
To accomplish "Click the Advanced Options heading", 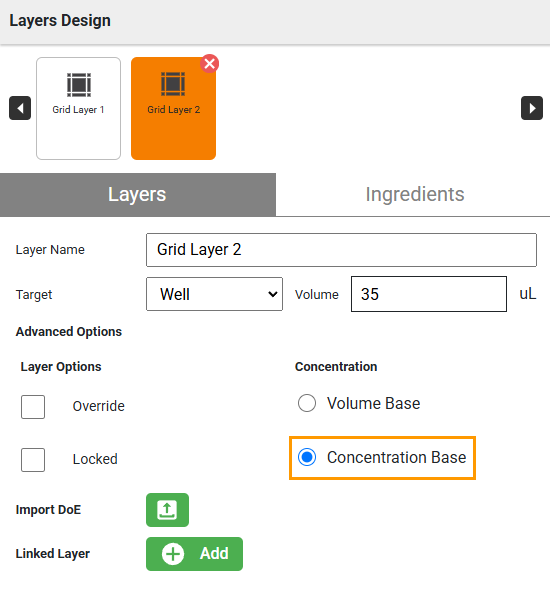I will coord(69,331).
